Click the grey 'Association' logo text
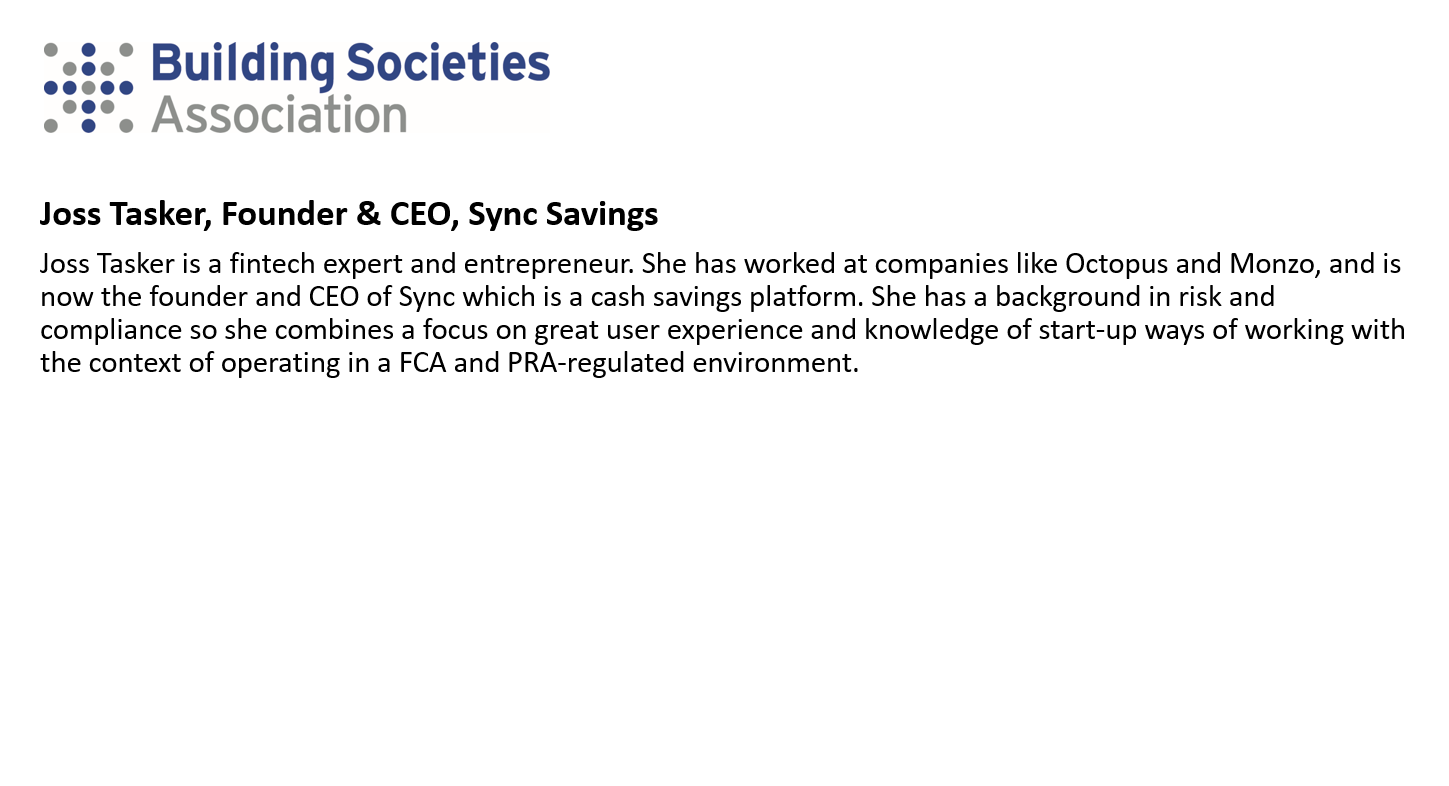Image resolution: width=1449 pixels, height=786 pixels. pos(279,115)
